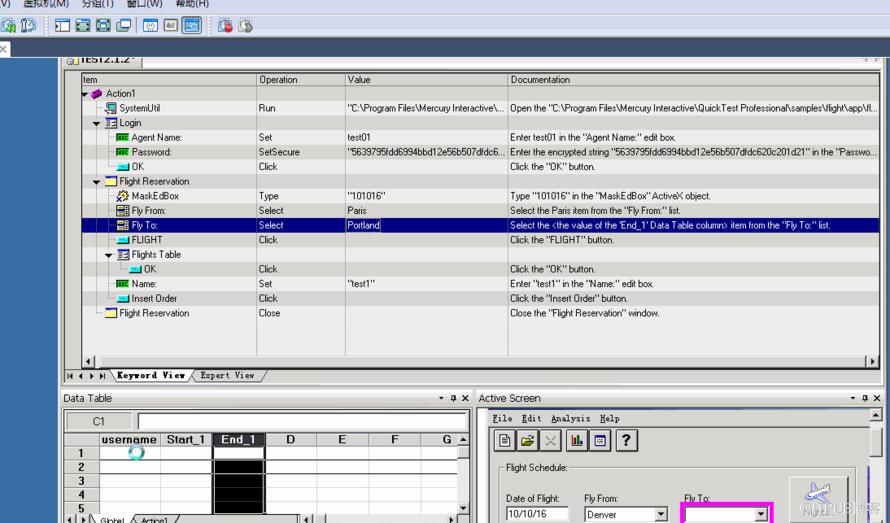Image resolution: width=890 pixels, height=523 pixels.
Task: Click the replay recording icon
Action: (246, 26)
